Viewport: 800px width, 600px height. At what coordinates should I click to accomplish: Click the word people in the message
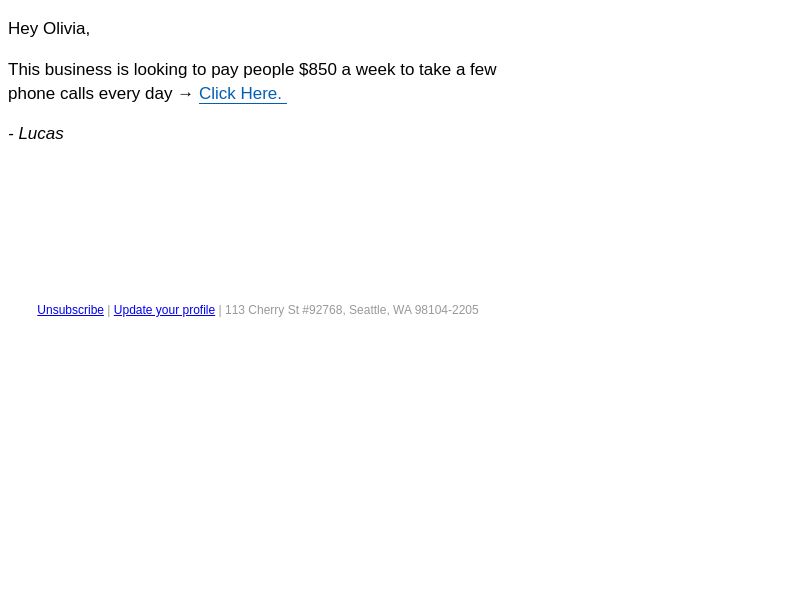268,69
